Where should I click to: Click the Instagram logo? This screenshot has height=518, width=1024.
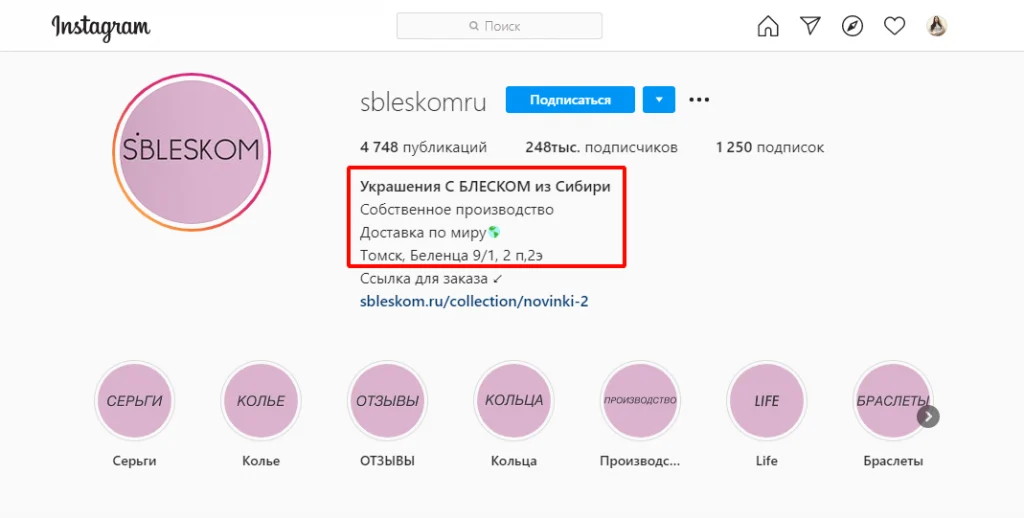pyautogui.click(x=101, y=27)
